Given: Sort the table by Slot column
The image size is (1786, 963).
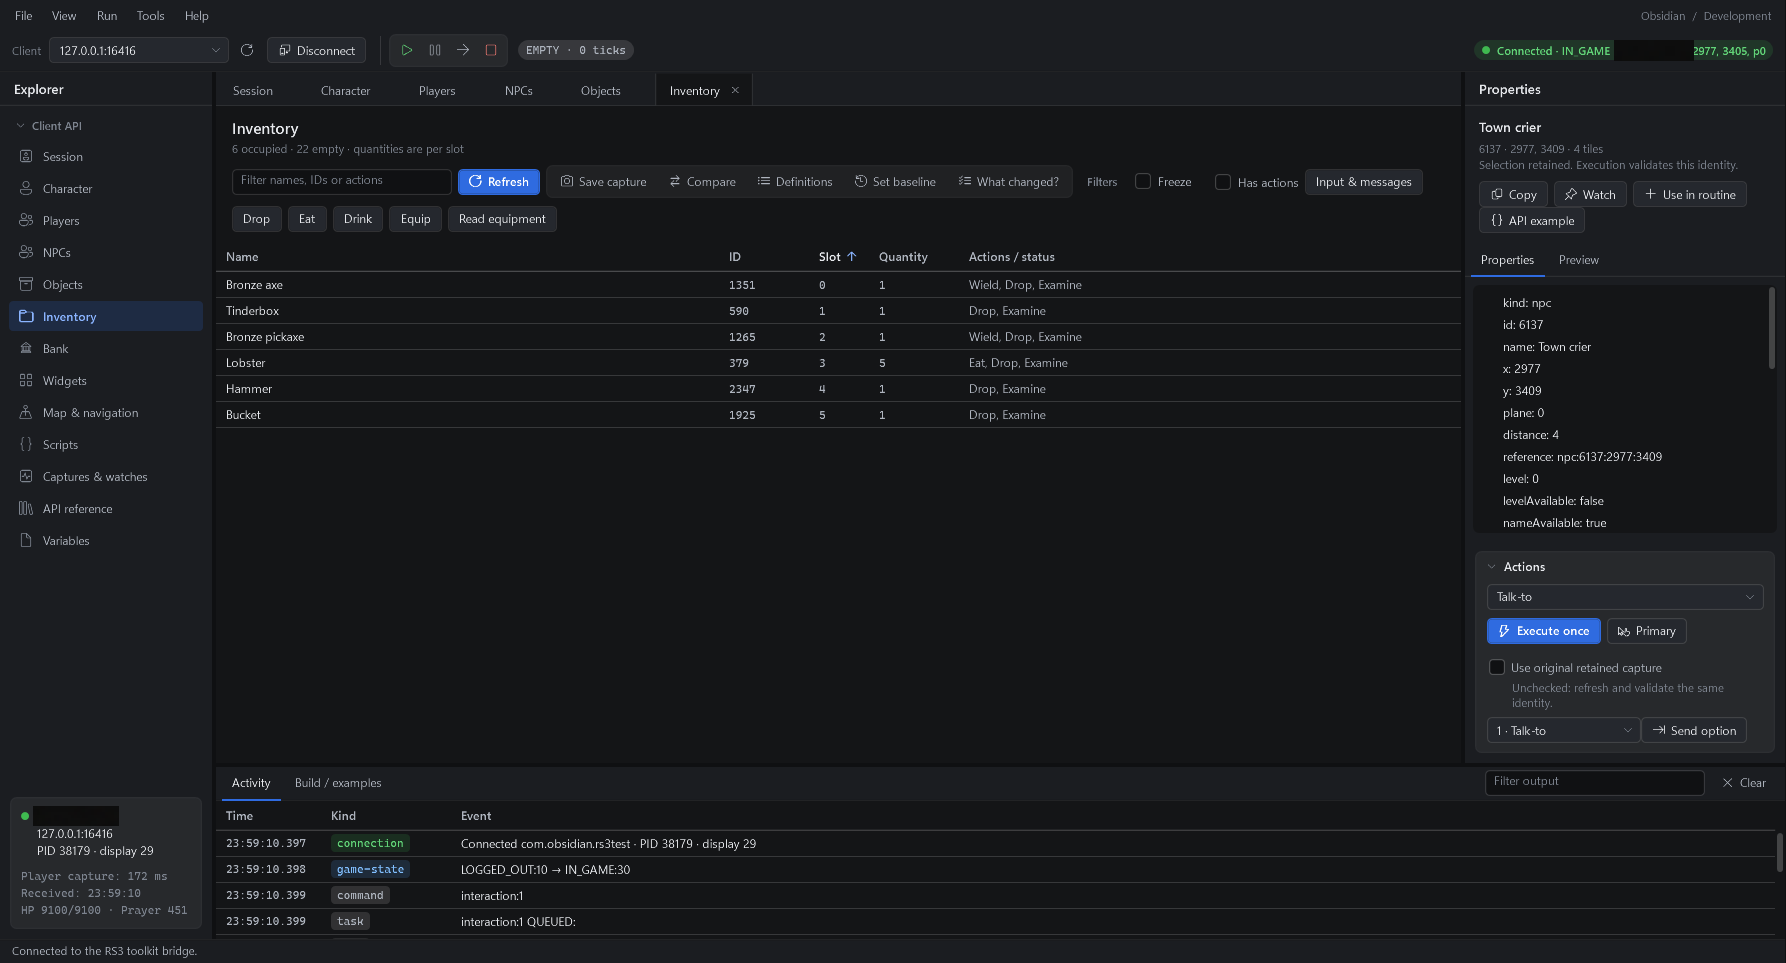Looking at the screenshot, I should coord(838,257).
